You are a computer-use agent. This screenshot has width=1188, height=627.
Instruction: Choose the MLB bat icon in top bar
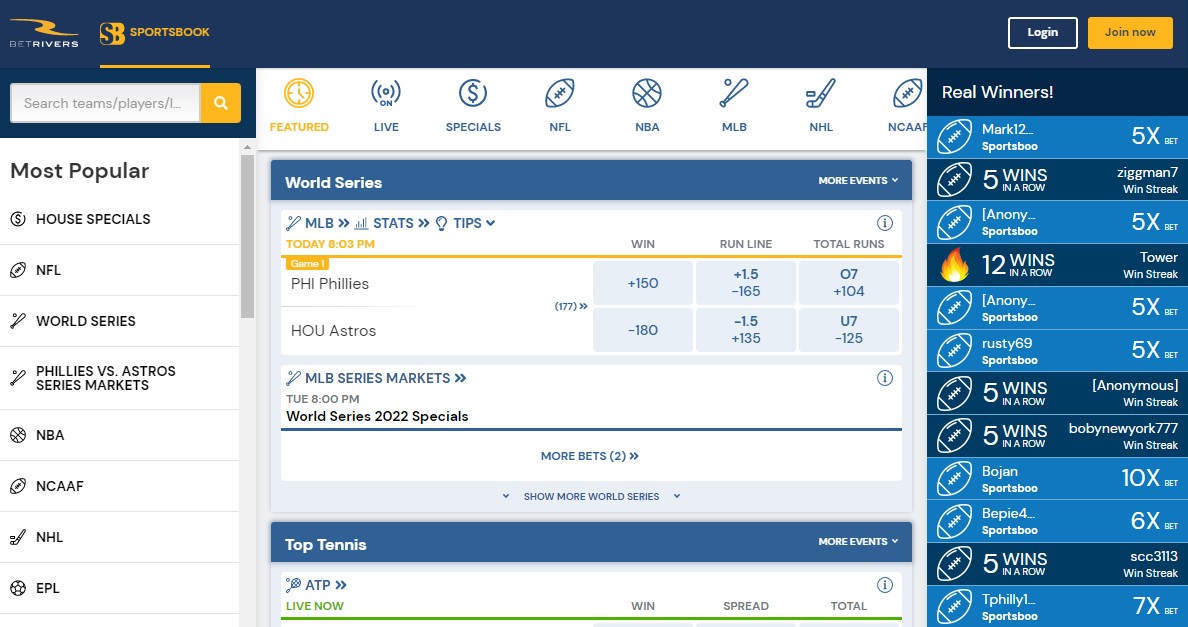coord(734,94)
